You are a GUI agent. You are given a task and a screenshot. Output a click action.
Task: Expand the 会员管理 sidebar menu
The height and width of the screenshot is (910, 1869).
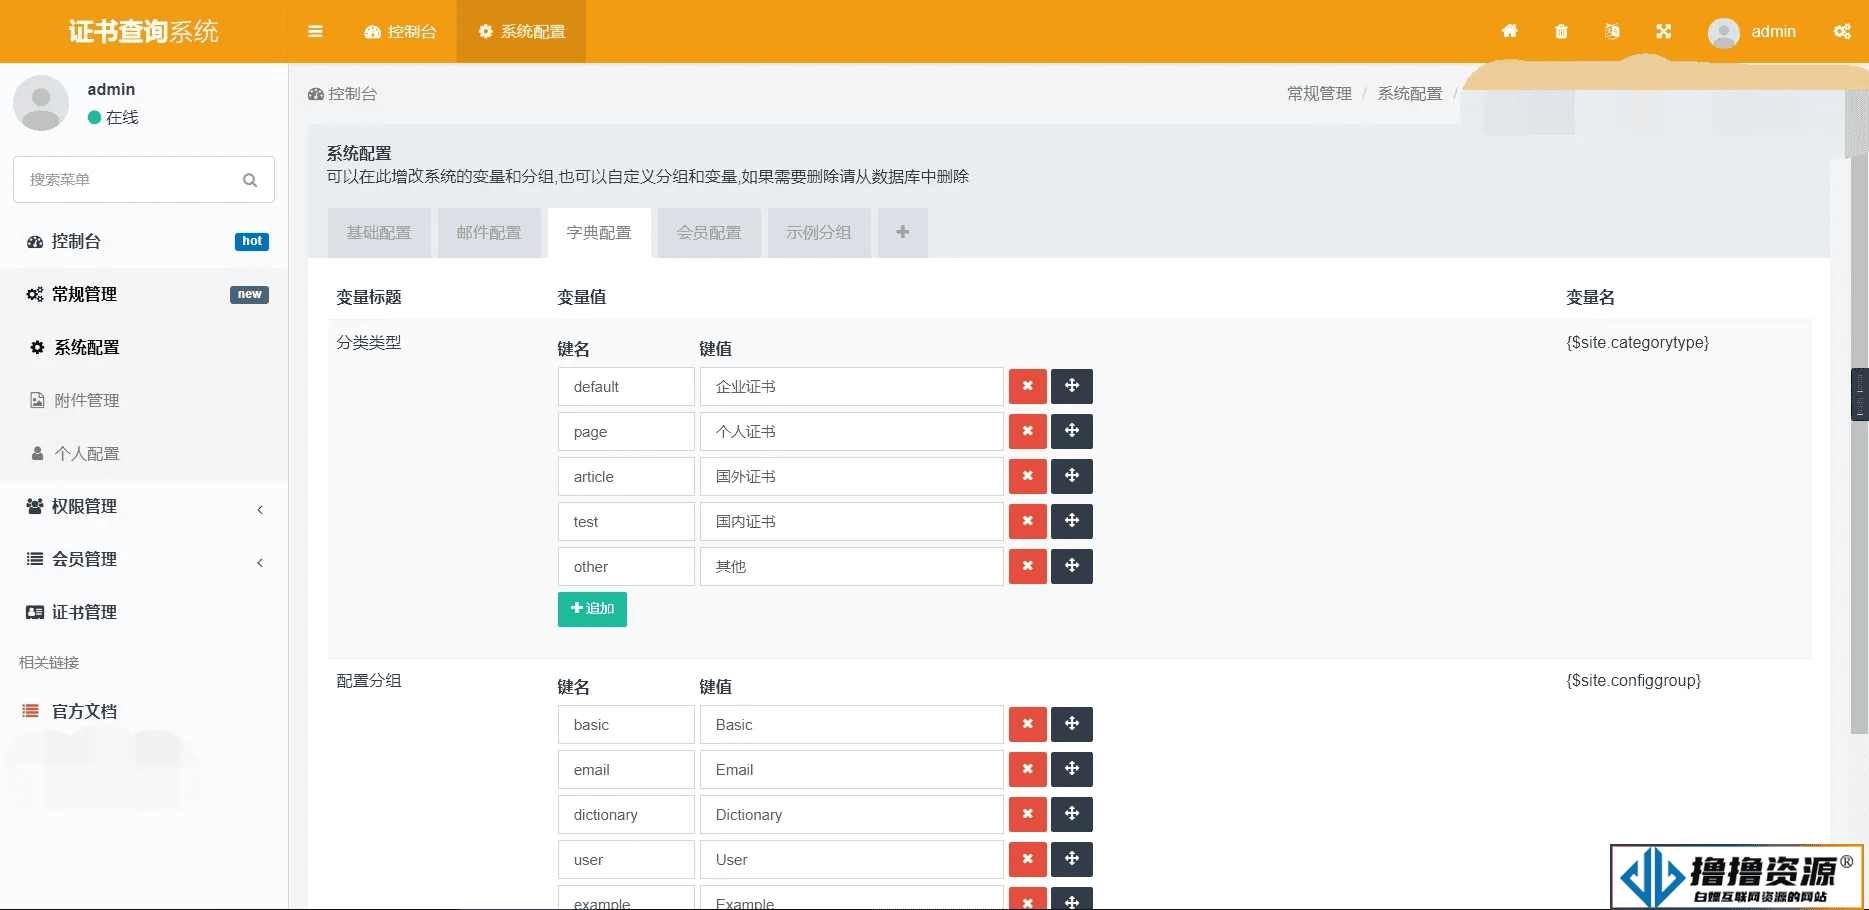(144, 560)
